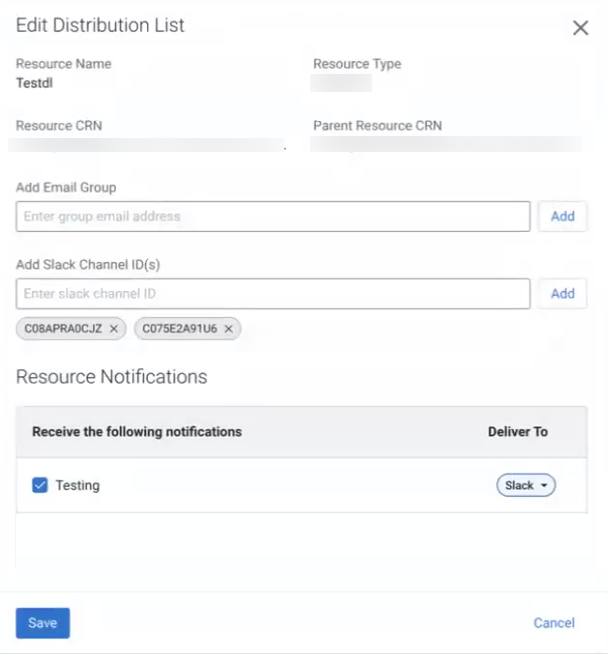Screen dimensions: 608x654
Task: Click the Receive the following notifications header
Action: [137, 432]
